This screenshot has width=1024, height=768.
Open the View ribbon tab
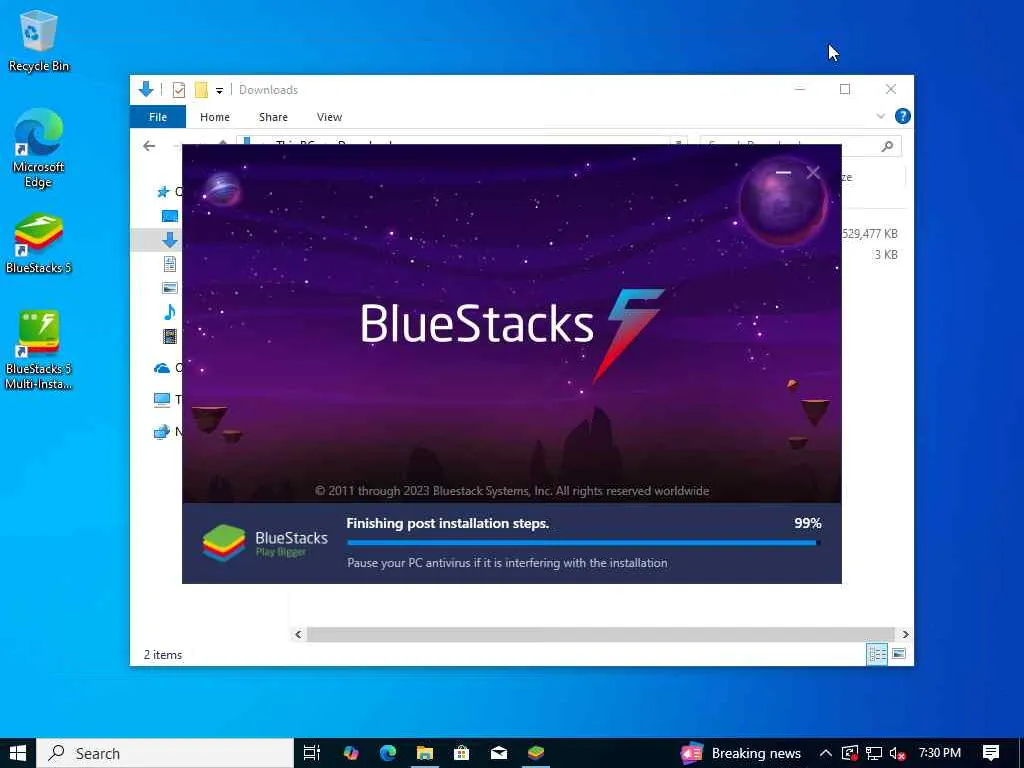329,117
